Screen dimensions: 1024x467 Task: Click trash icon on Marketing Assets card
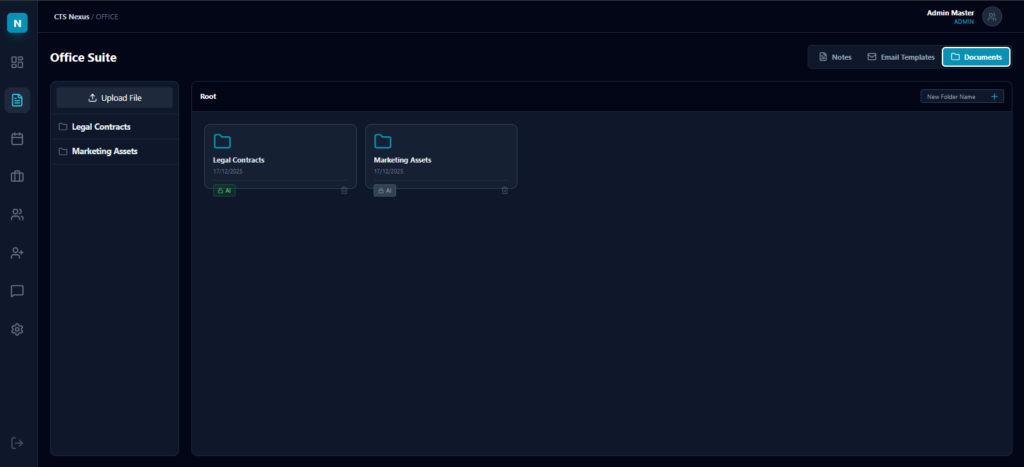pyautogui.click(x=505, y=190)
